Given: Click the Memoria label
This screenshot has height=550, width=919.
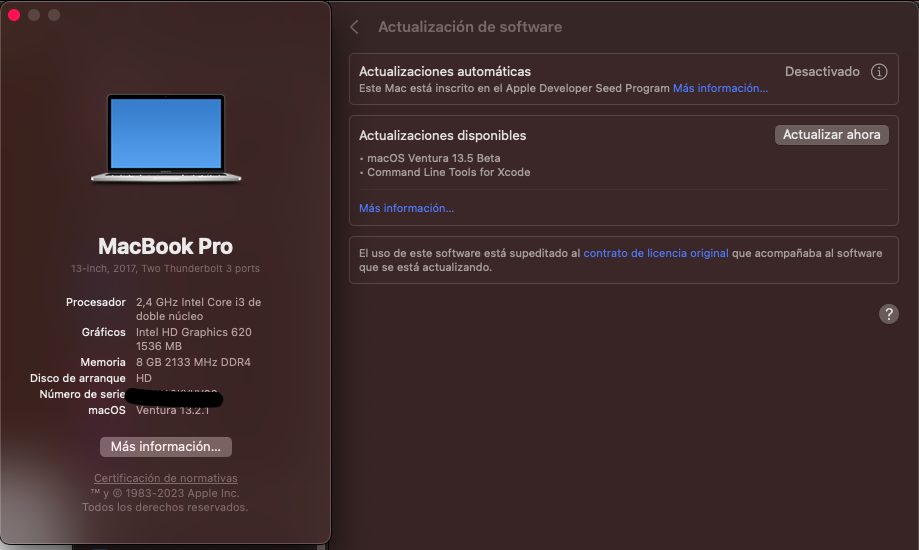Looking at the screenshot, I should pos(103,362).
